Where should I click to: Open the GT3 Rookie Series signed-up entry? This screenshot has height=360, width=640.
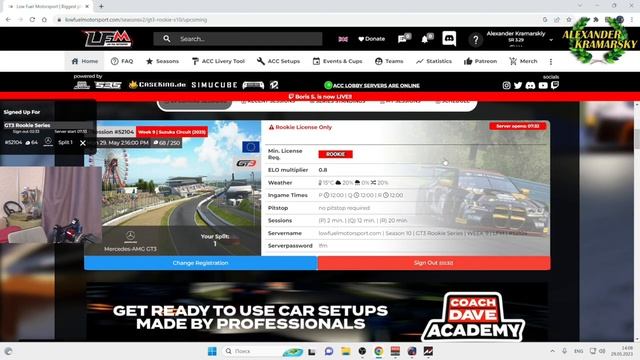click(x=27, y=125)
